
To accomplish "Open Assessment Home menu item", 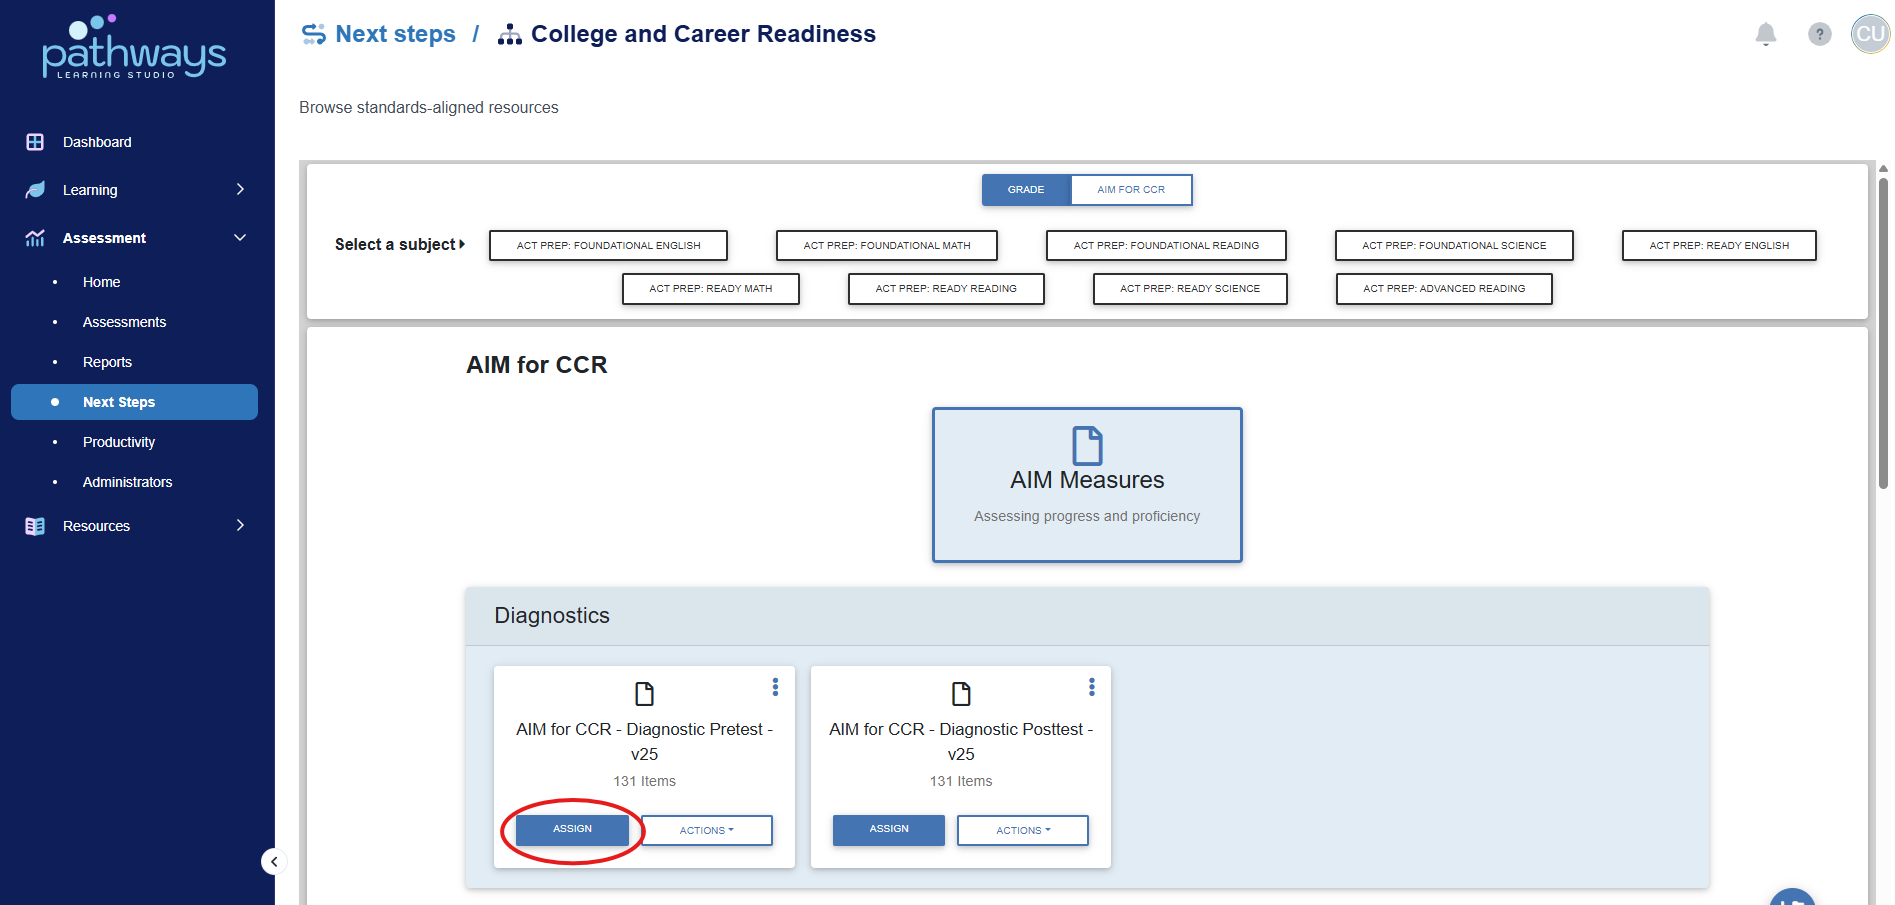I will (x=101, y=282).
